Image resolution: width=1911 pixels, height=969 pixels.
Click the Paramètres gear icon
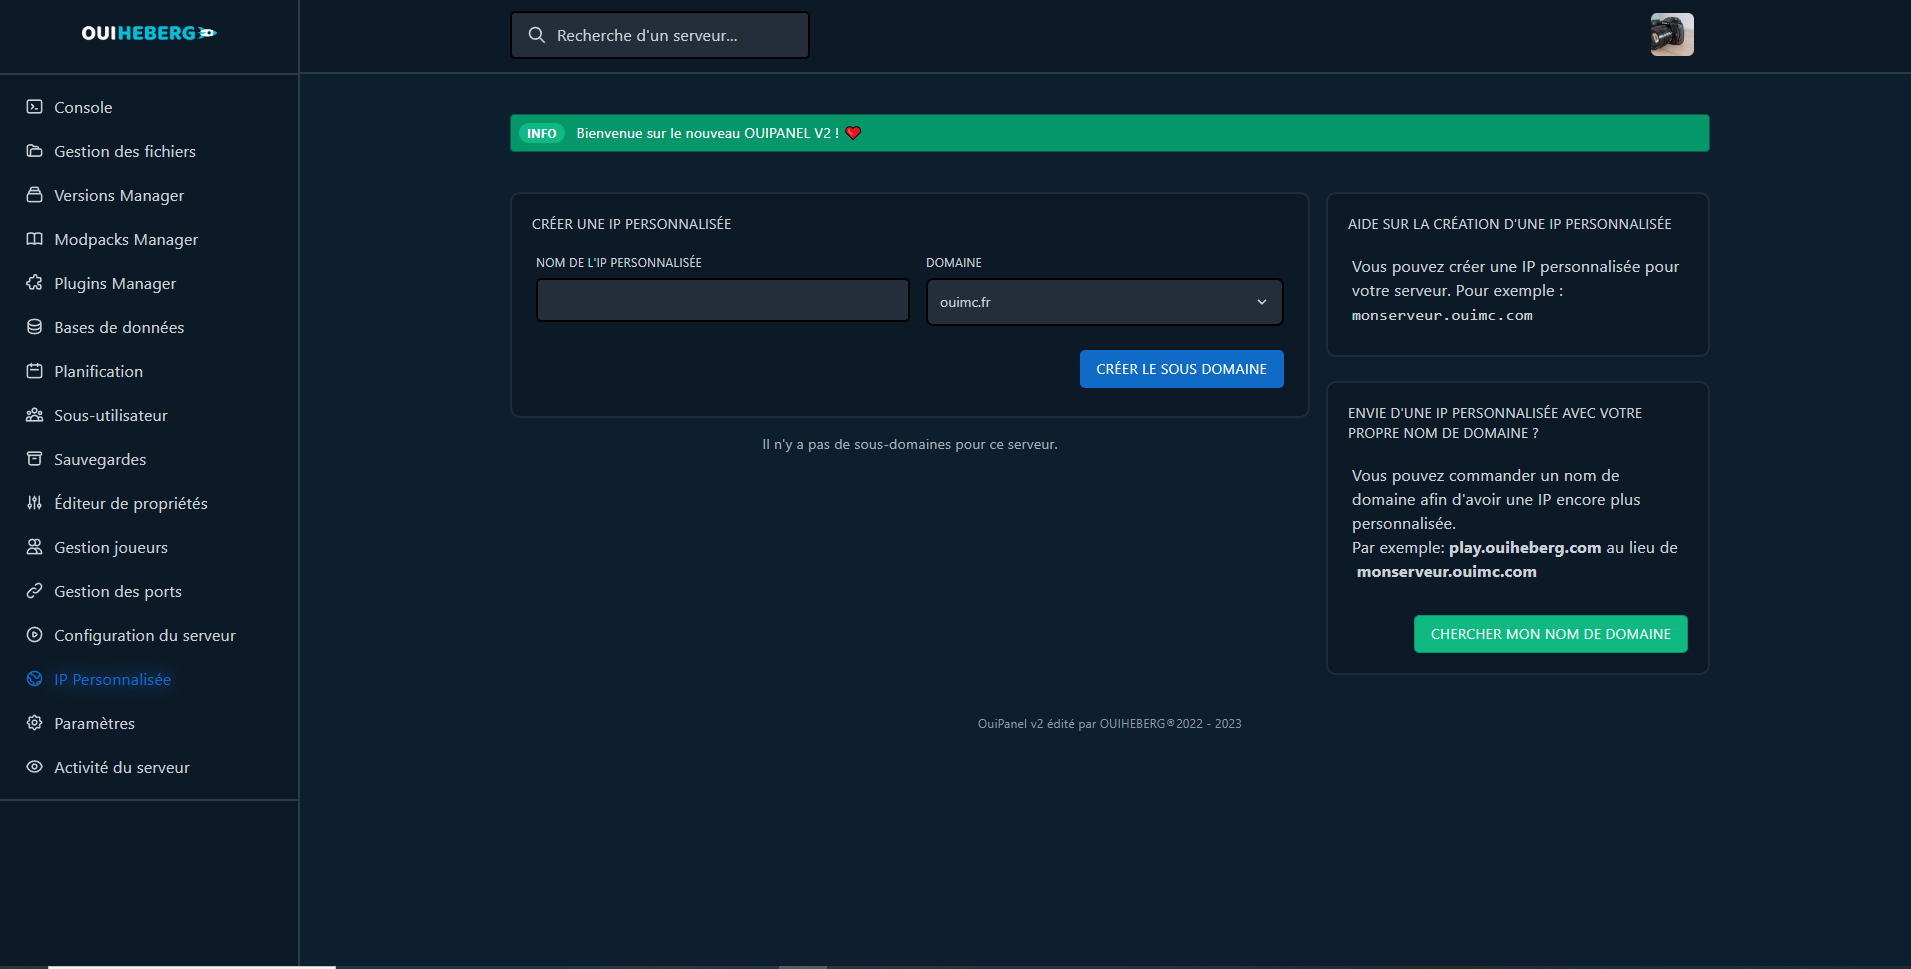click(34, 723)
